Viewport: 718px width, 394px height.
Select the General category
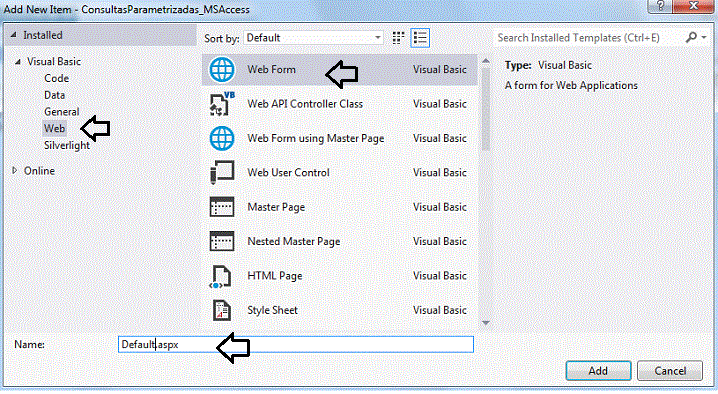tap(61, 112)
